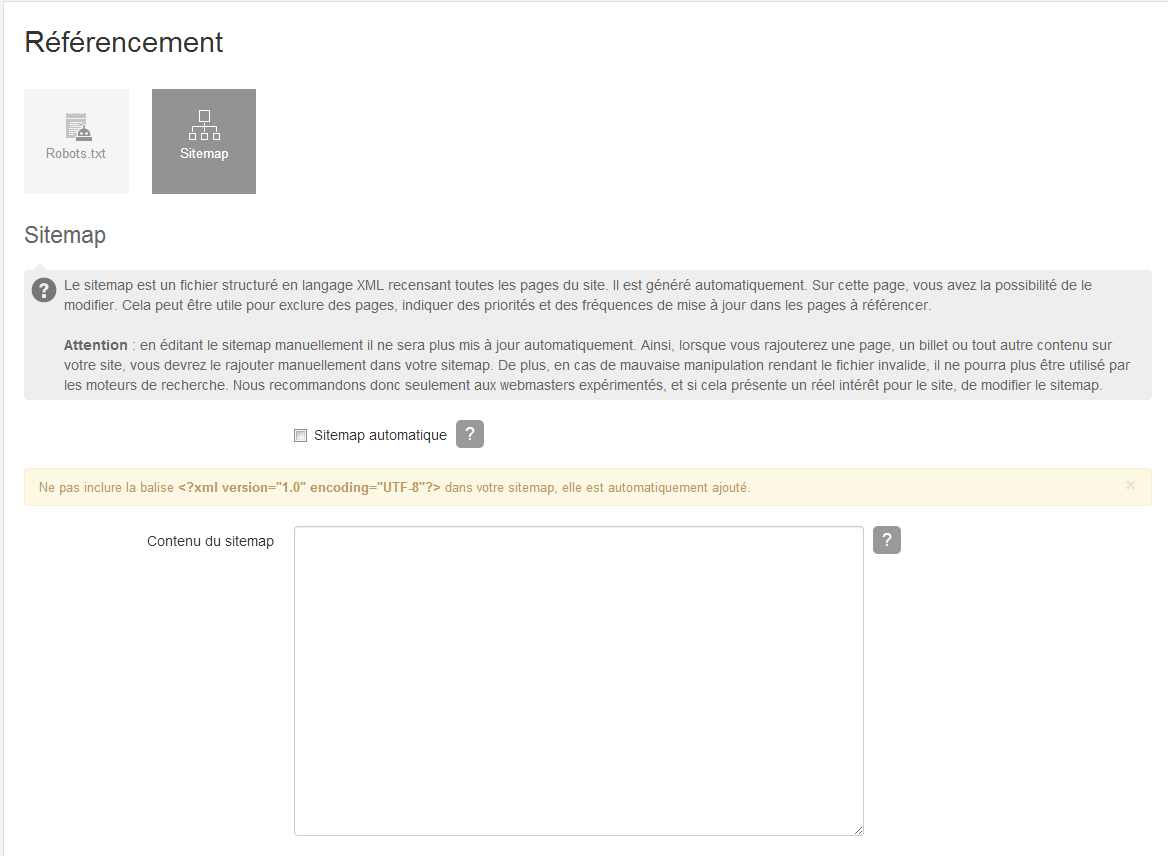Click the Sitemap section heading

(65, 235)
